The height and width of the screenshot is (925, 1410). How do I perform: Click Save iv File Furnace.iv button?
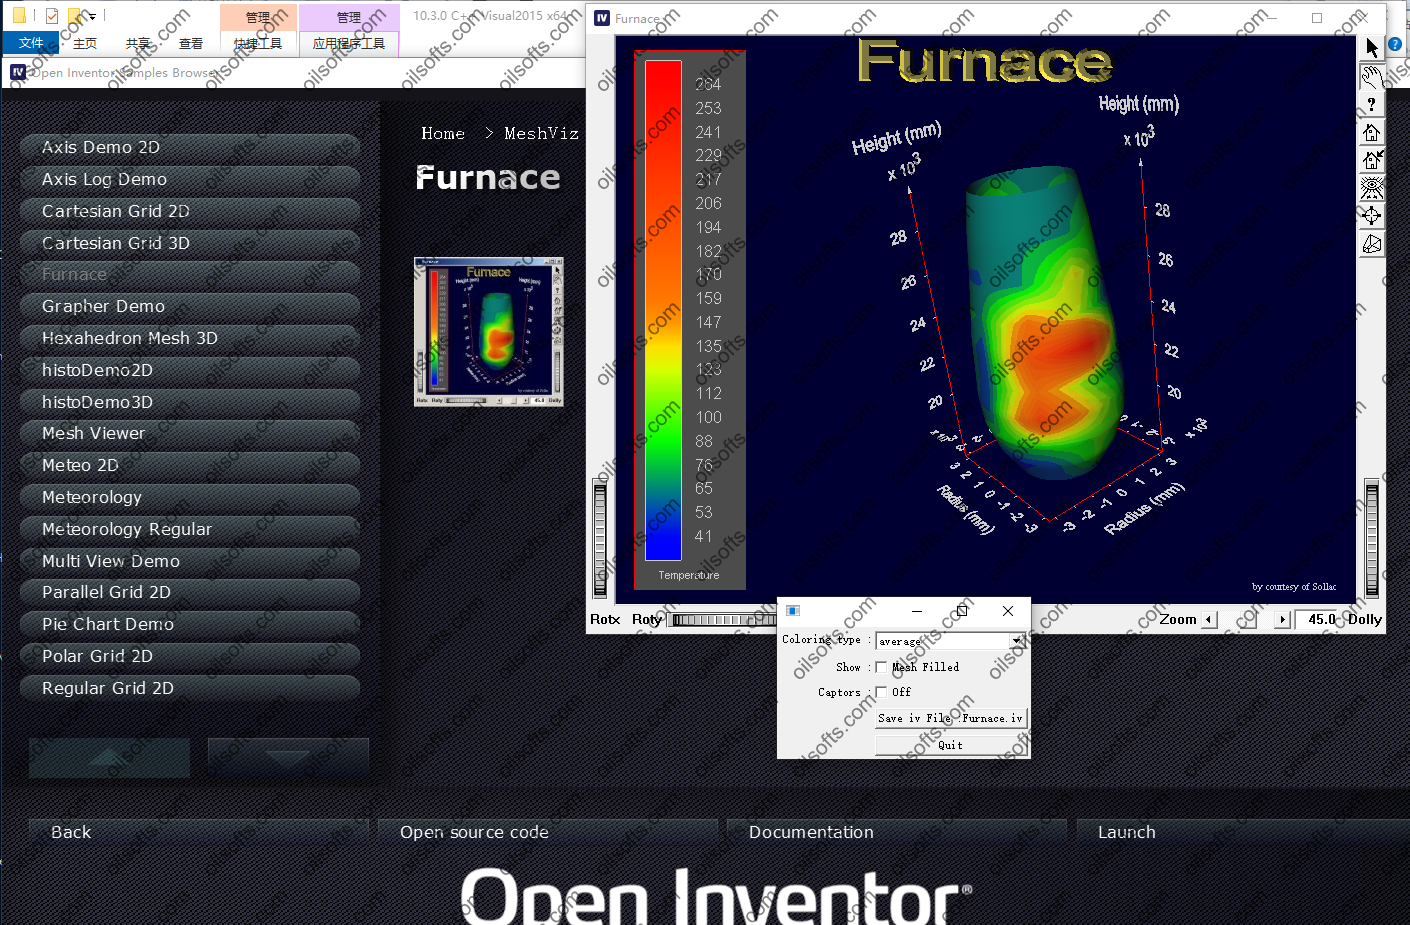pos(950,718)
